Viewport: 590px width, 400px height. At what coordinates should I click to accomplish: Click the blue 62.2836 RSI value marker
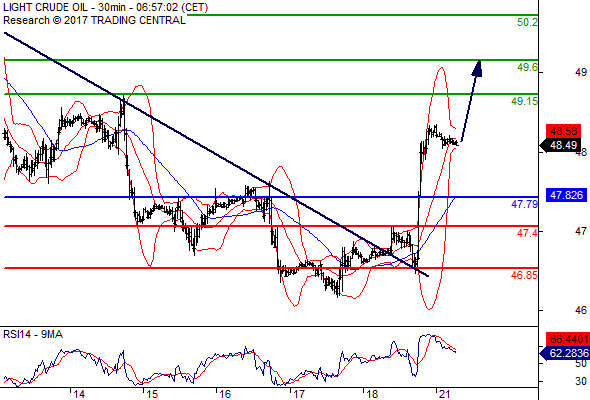tap(564, 353)
